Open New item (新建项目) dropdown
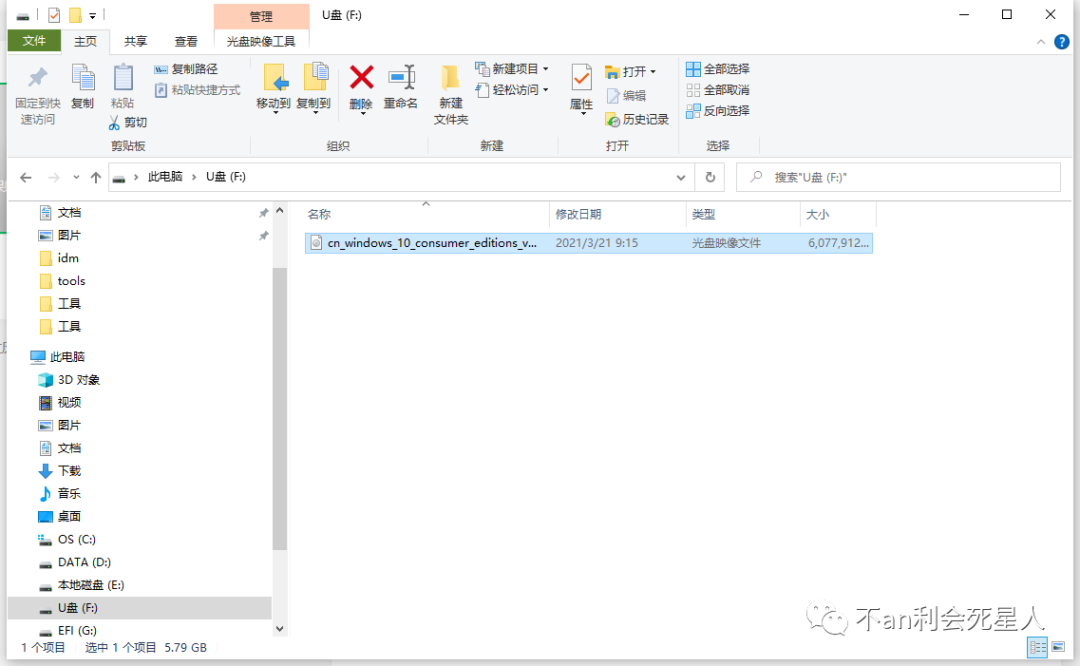Viewport: 1080px width, 666px height. click(512, 69)
